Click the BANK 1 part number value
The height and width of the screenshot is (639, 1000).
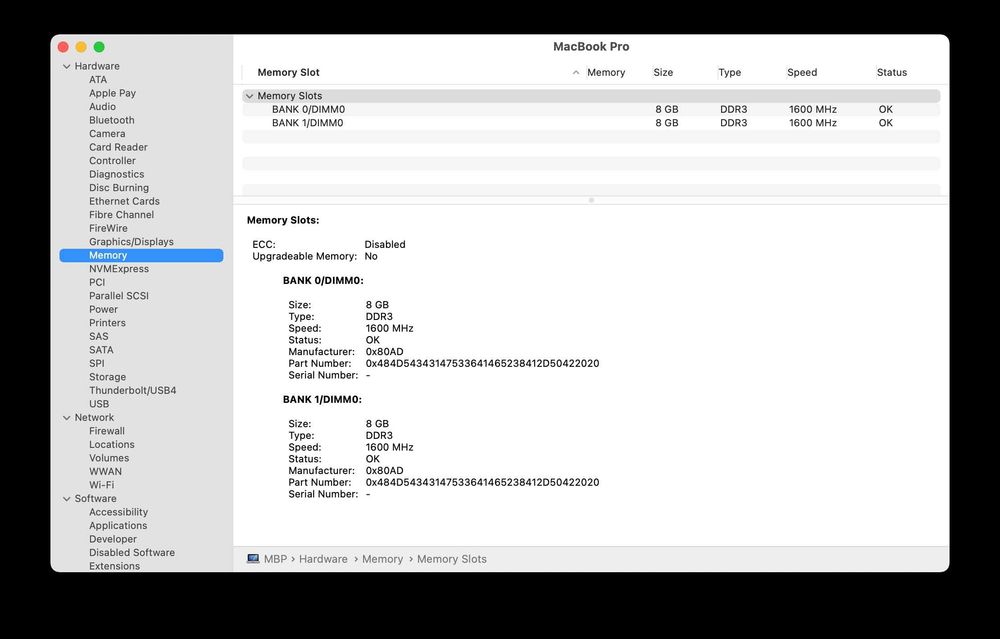(x=482, y=483)
